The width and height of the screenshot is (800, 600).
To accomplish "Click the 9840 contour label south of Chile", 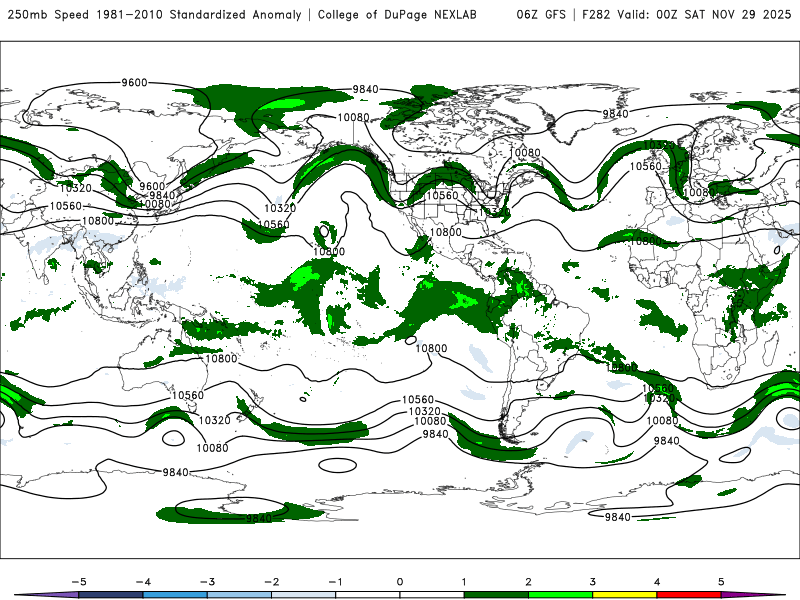I will (435, 434).
